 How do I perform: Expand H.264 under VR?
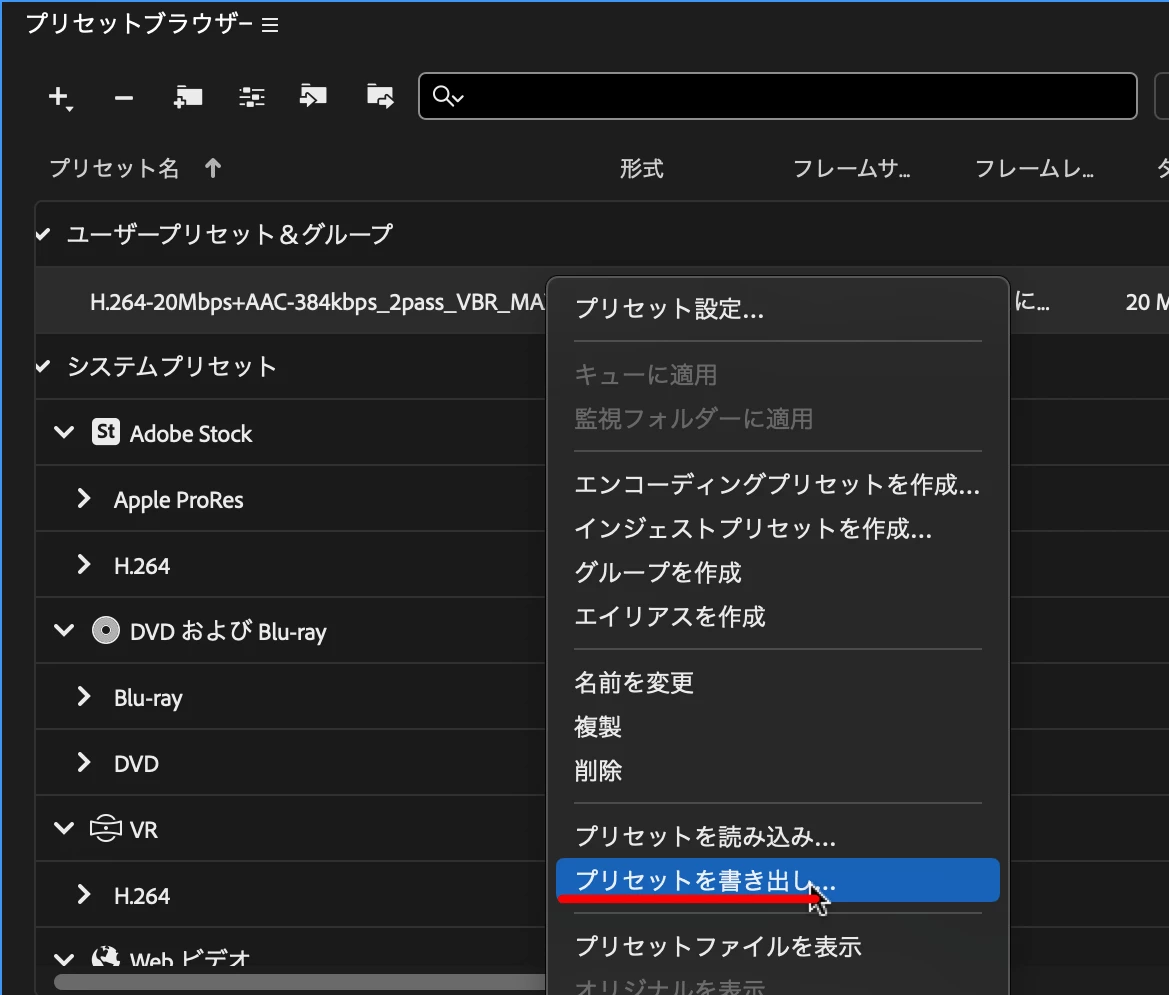pyautogui.click(x=84, y=894)
